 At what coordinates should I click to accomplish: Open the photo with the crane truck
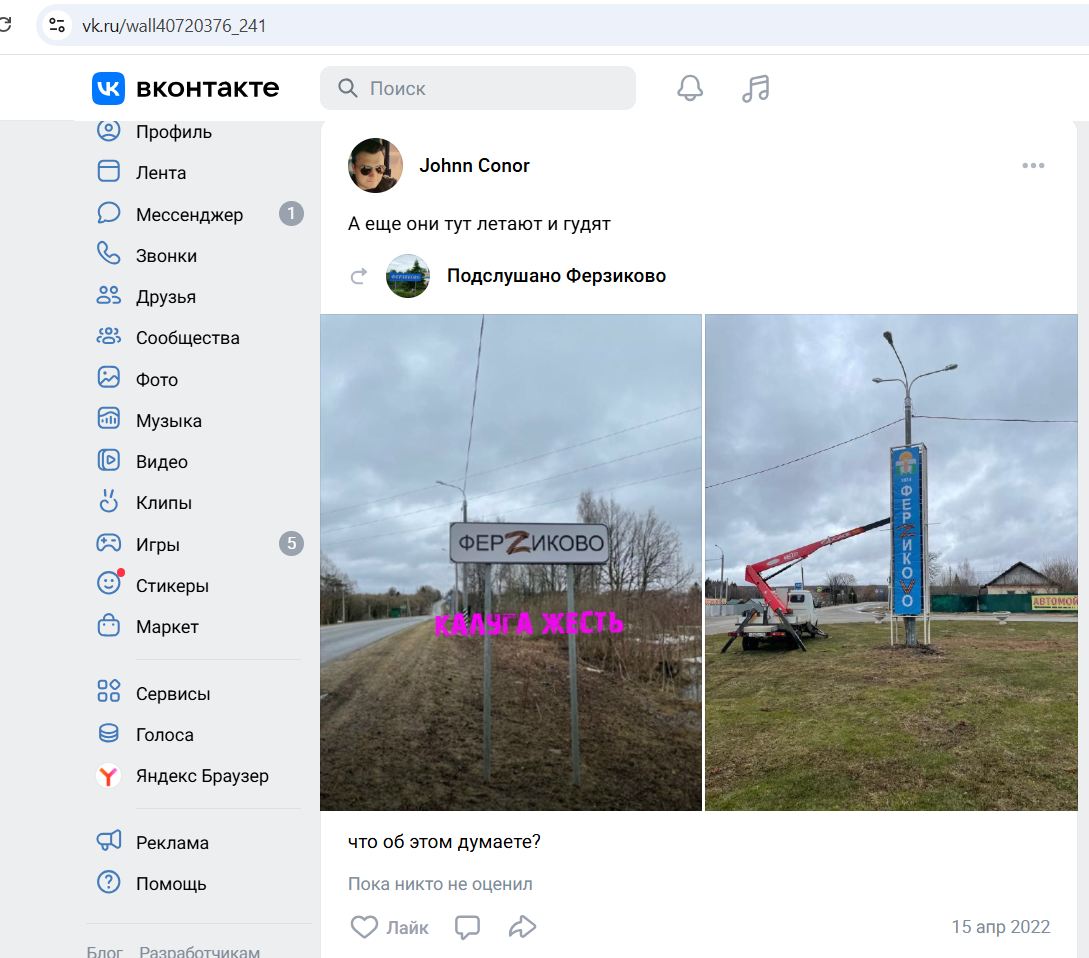(891, 563)
